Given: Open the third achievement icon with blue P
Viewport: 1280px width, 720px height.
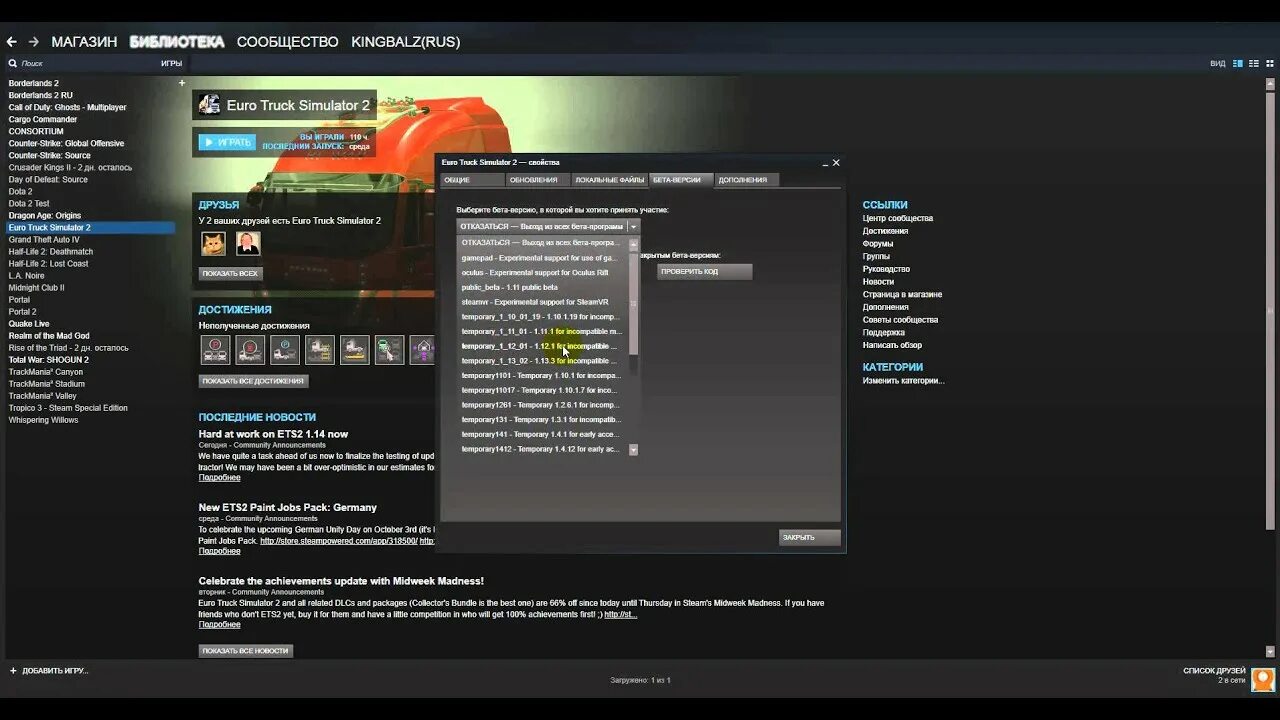Looking at the screenshot, I should (x=285, y=349).
